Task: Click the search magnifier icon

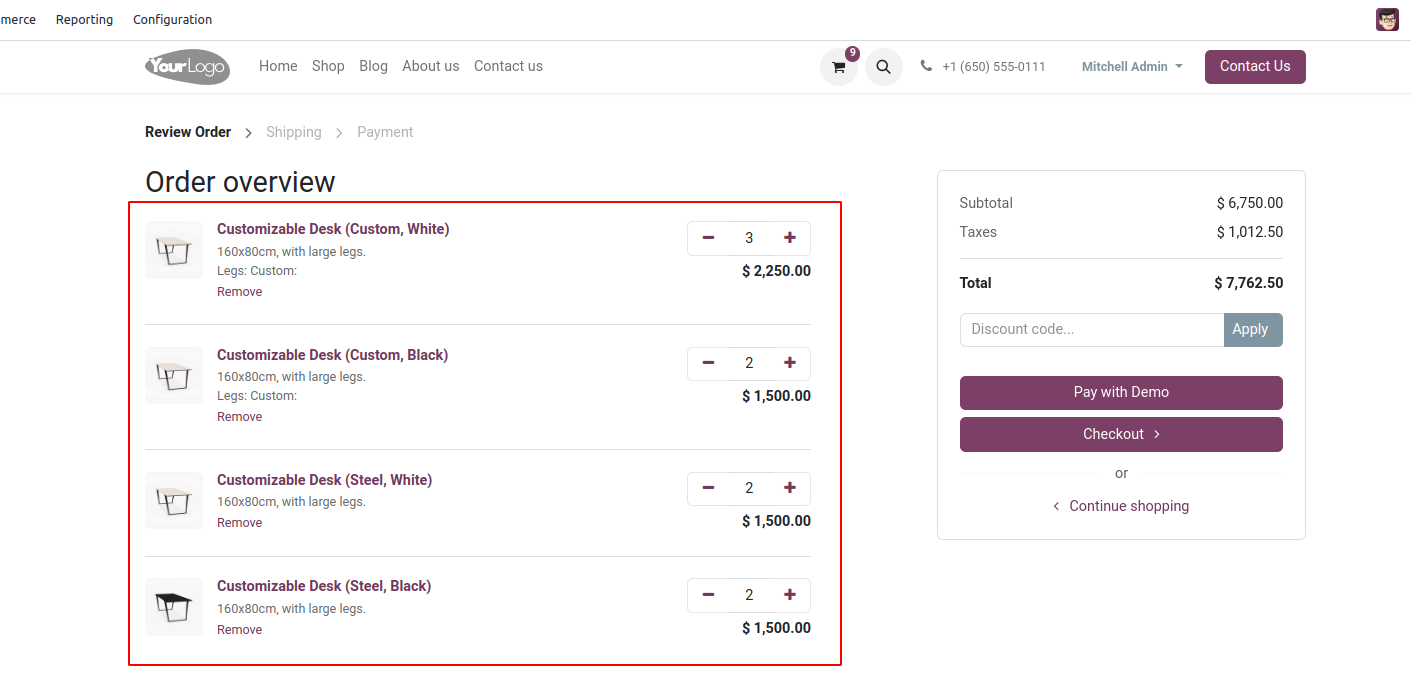Action: 883,67
